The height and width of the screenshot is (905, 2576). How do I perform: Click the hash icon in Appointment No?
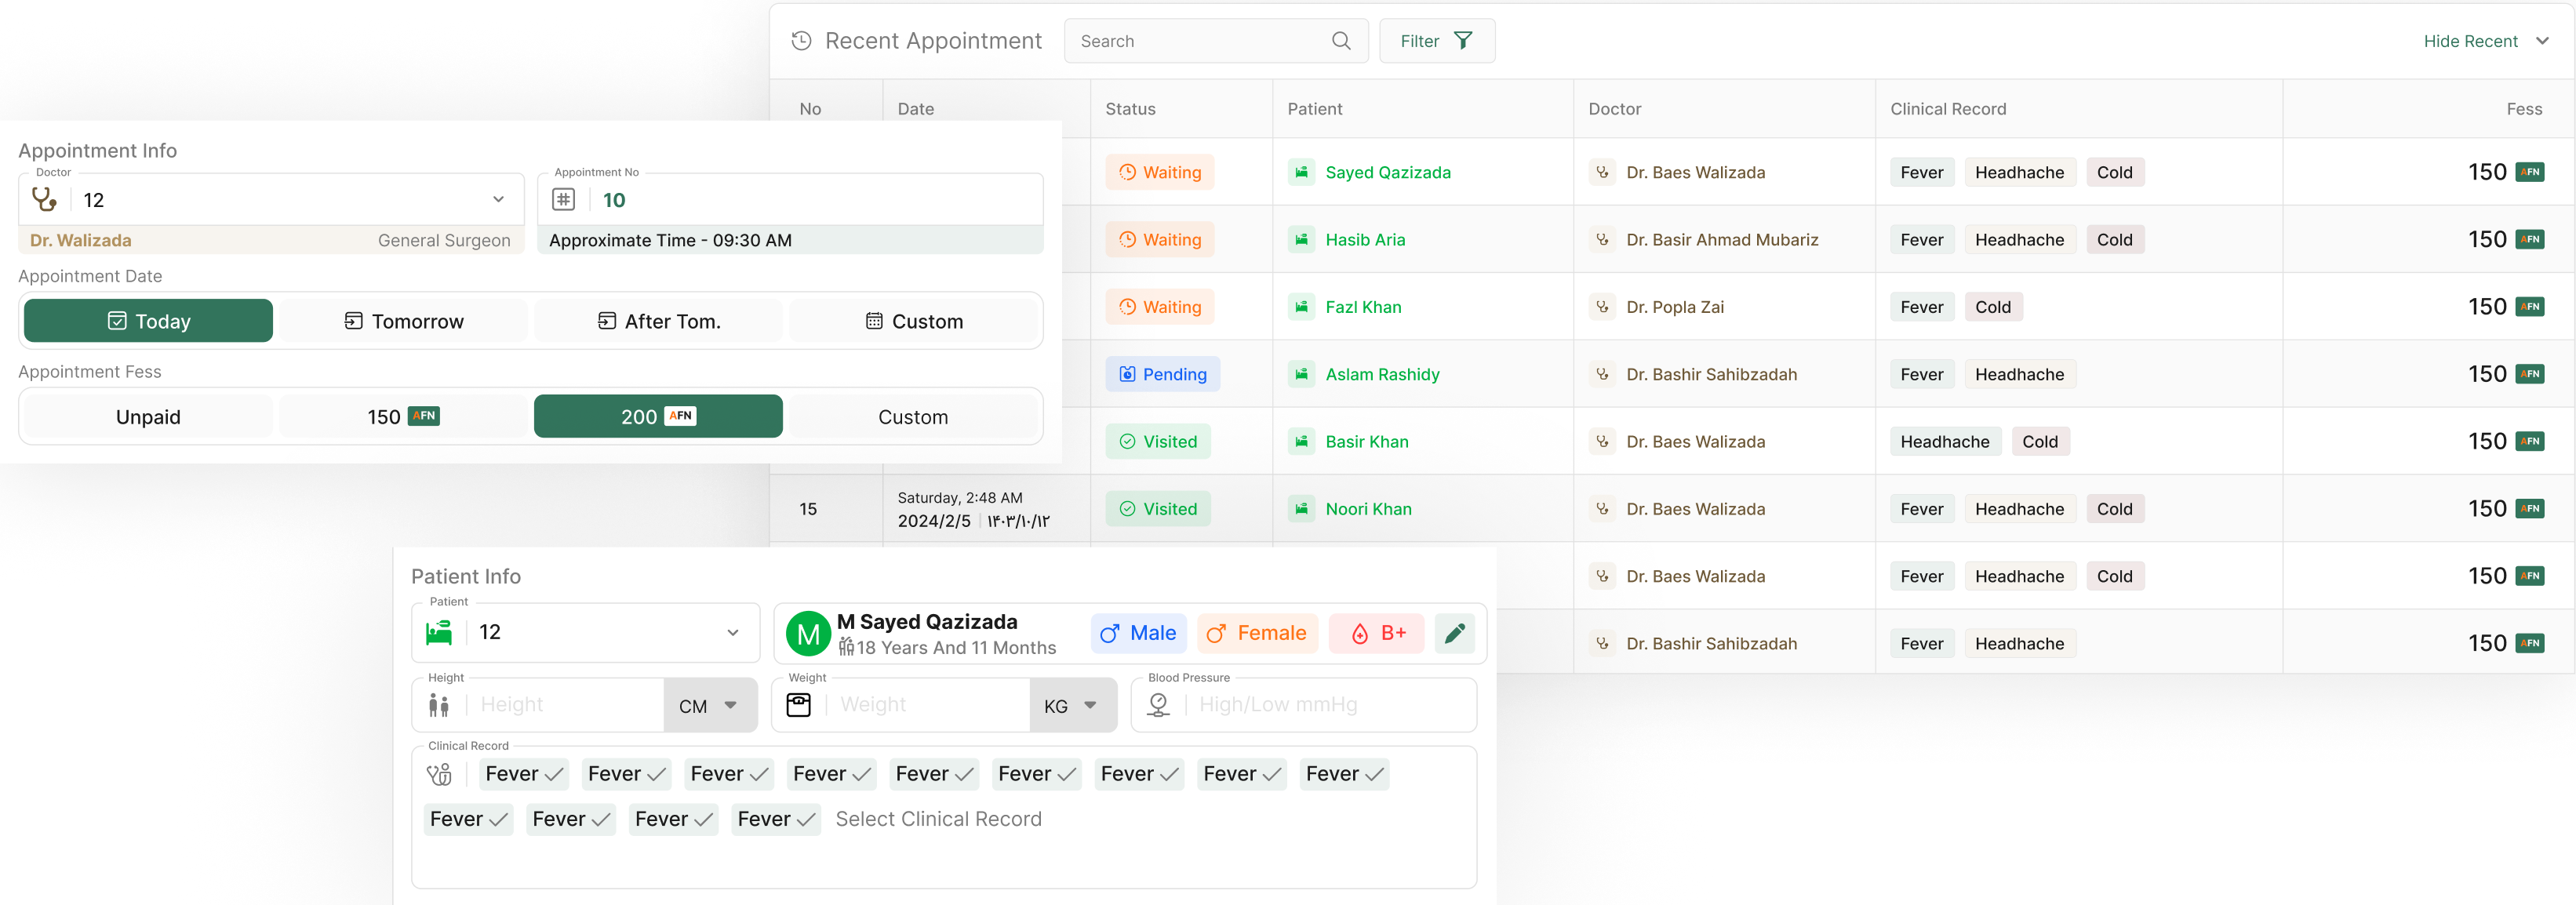(564, 200)
